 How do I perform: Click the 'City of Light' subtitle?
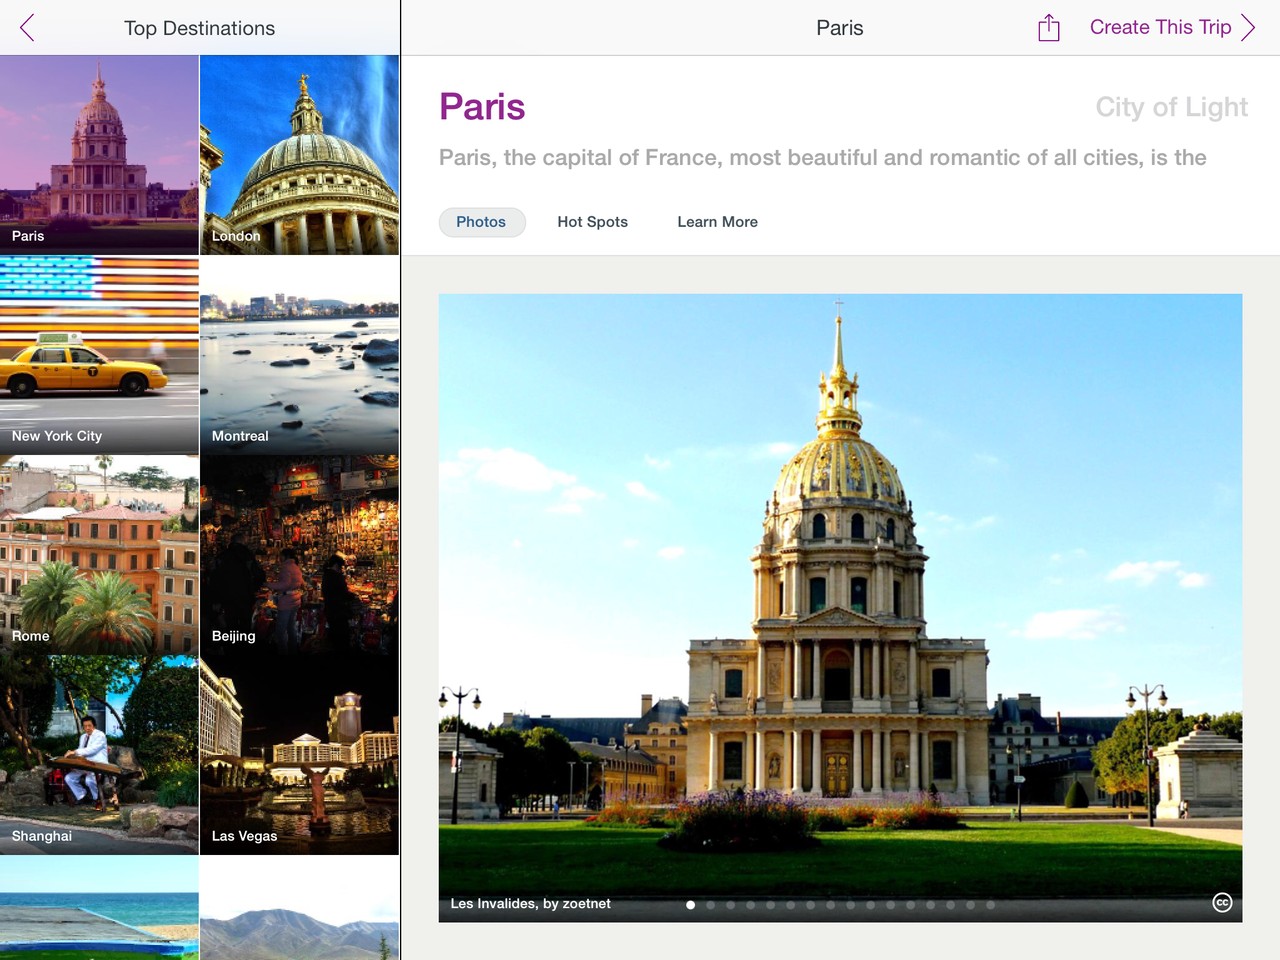tap(1172, 107)
